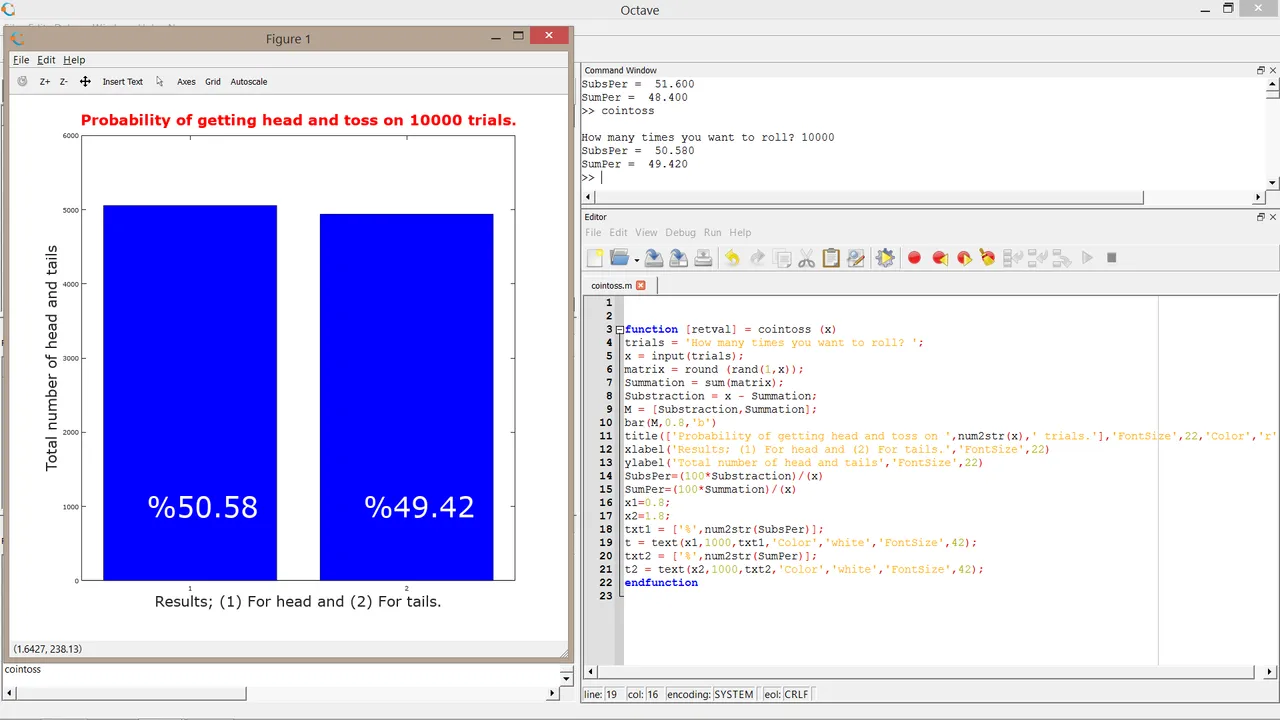
Task: Open Find and Replace in the Editor
Action: (x=855, y=258)
